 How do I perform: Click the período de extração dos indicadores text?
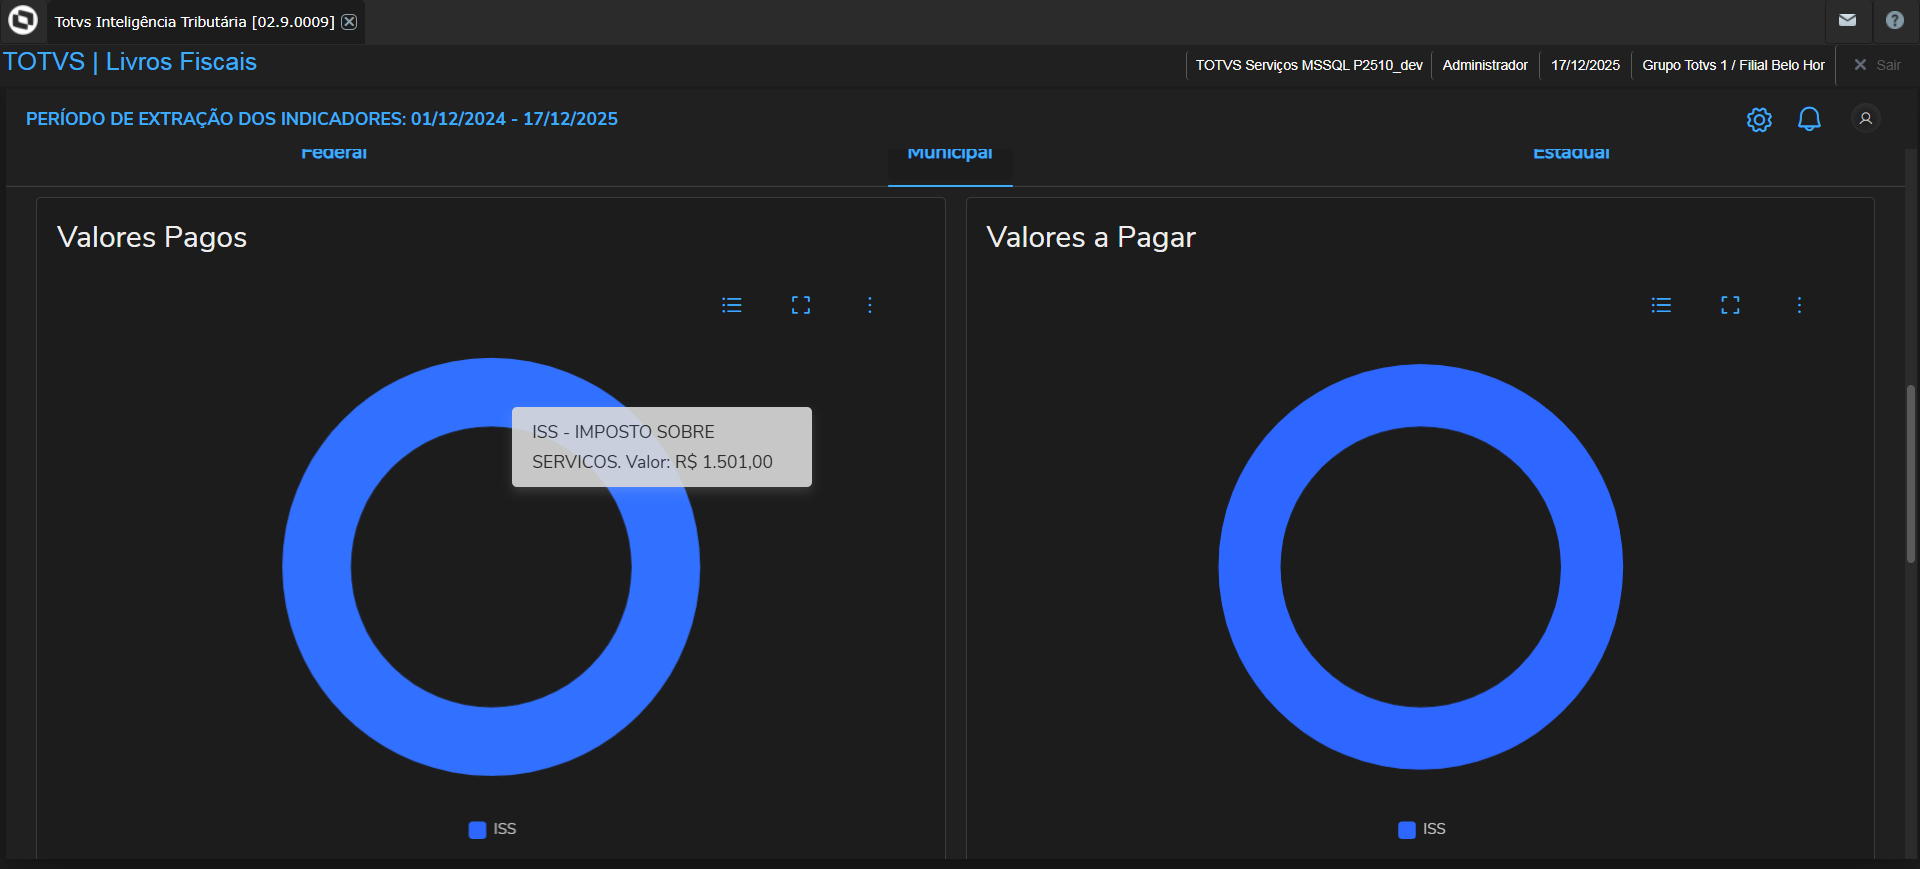[322, 119]
